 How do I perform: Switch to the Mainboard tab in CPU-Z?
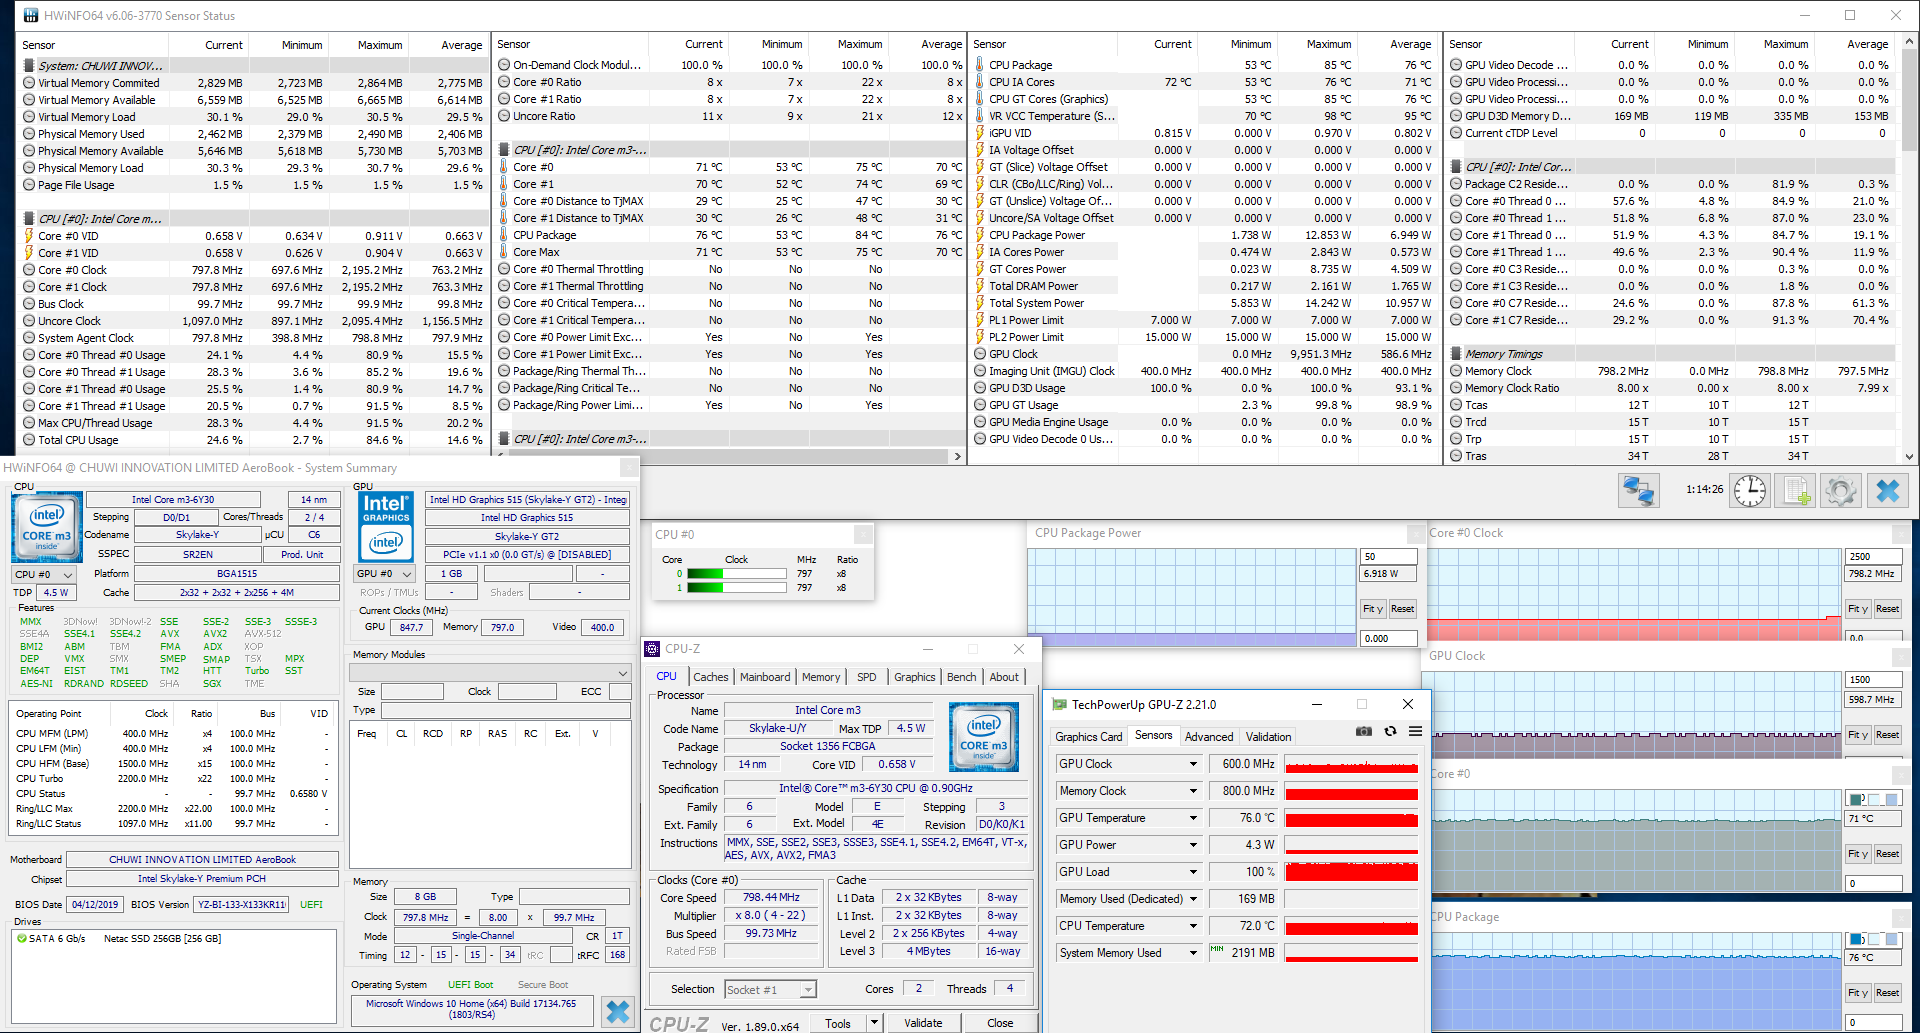pos(765,677)
